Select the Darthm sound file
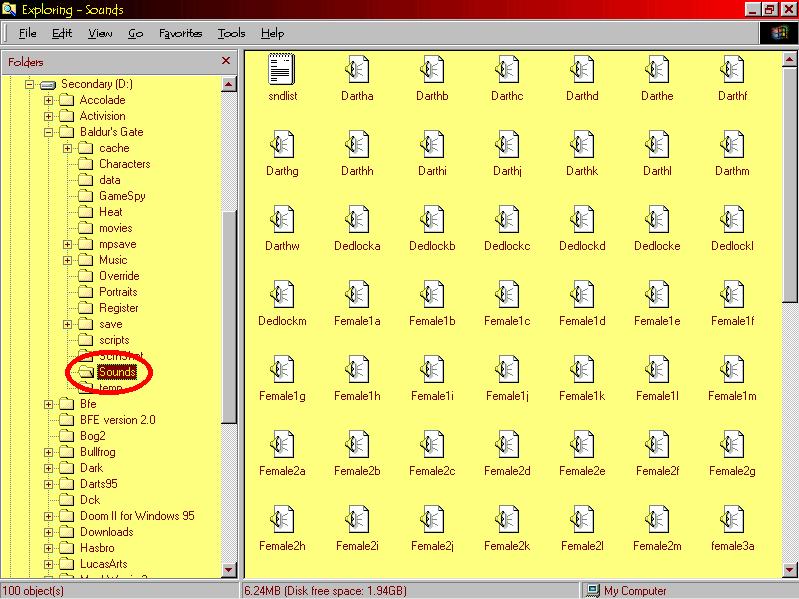 732,146
